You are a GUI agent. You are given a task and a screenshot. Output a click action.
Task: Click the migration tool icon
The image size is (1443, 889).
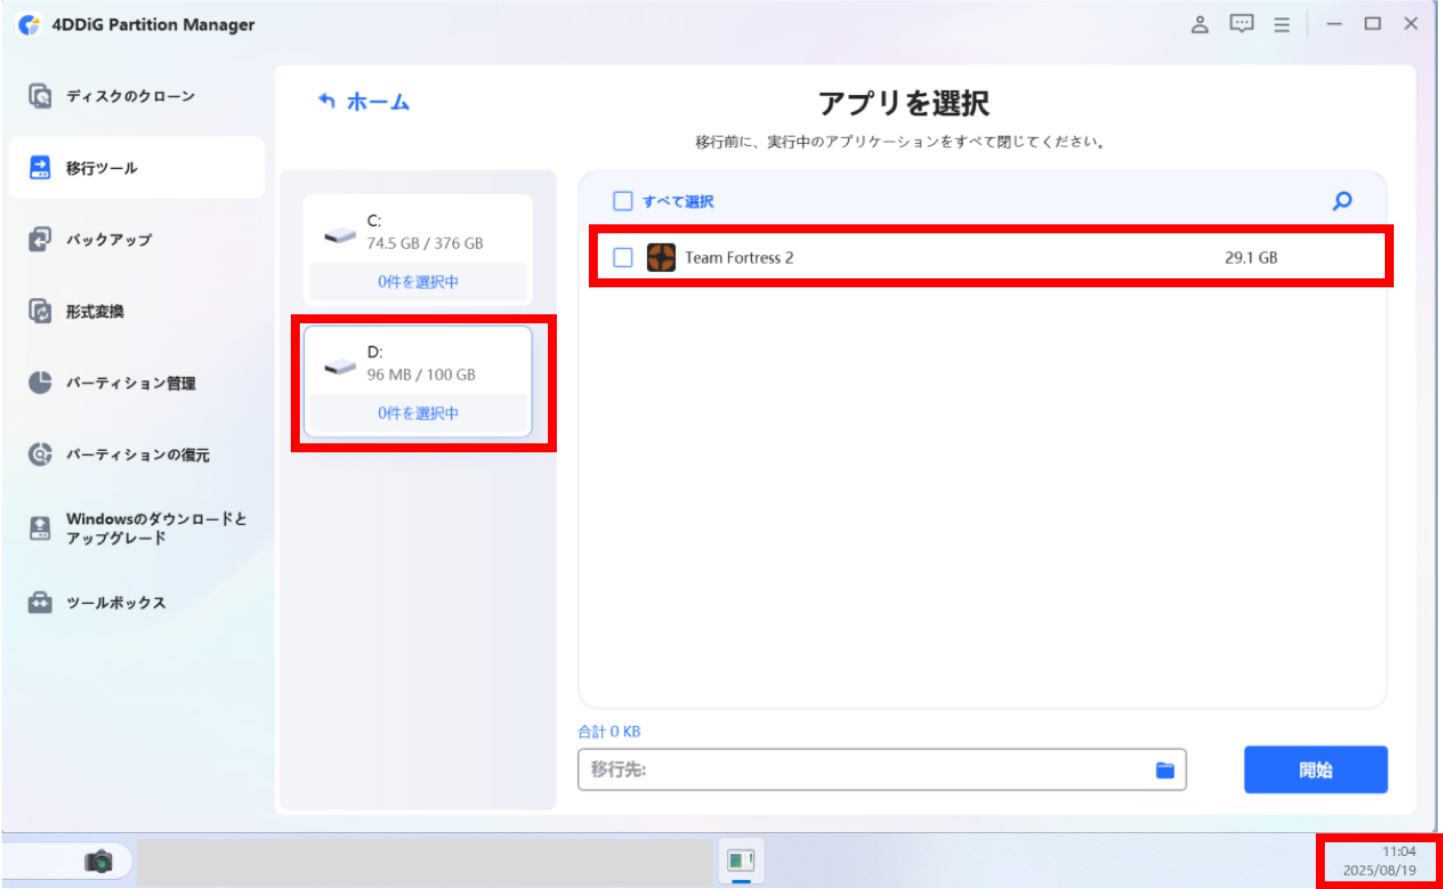[x=40, y=168]
